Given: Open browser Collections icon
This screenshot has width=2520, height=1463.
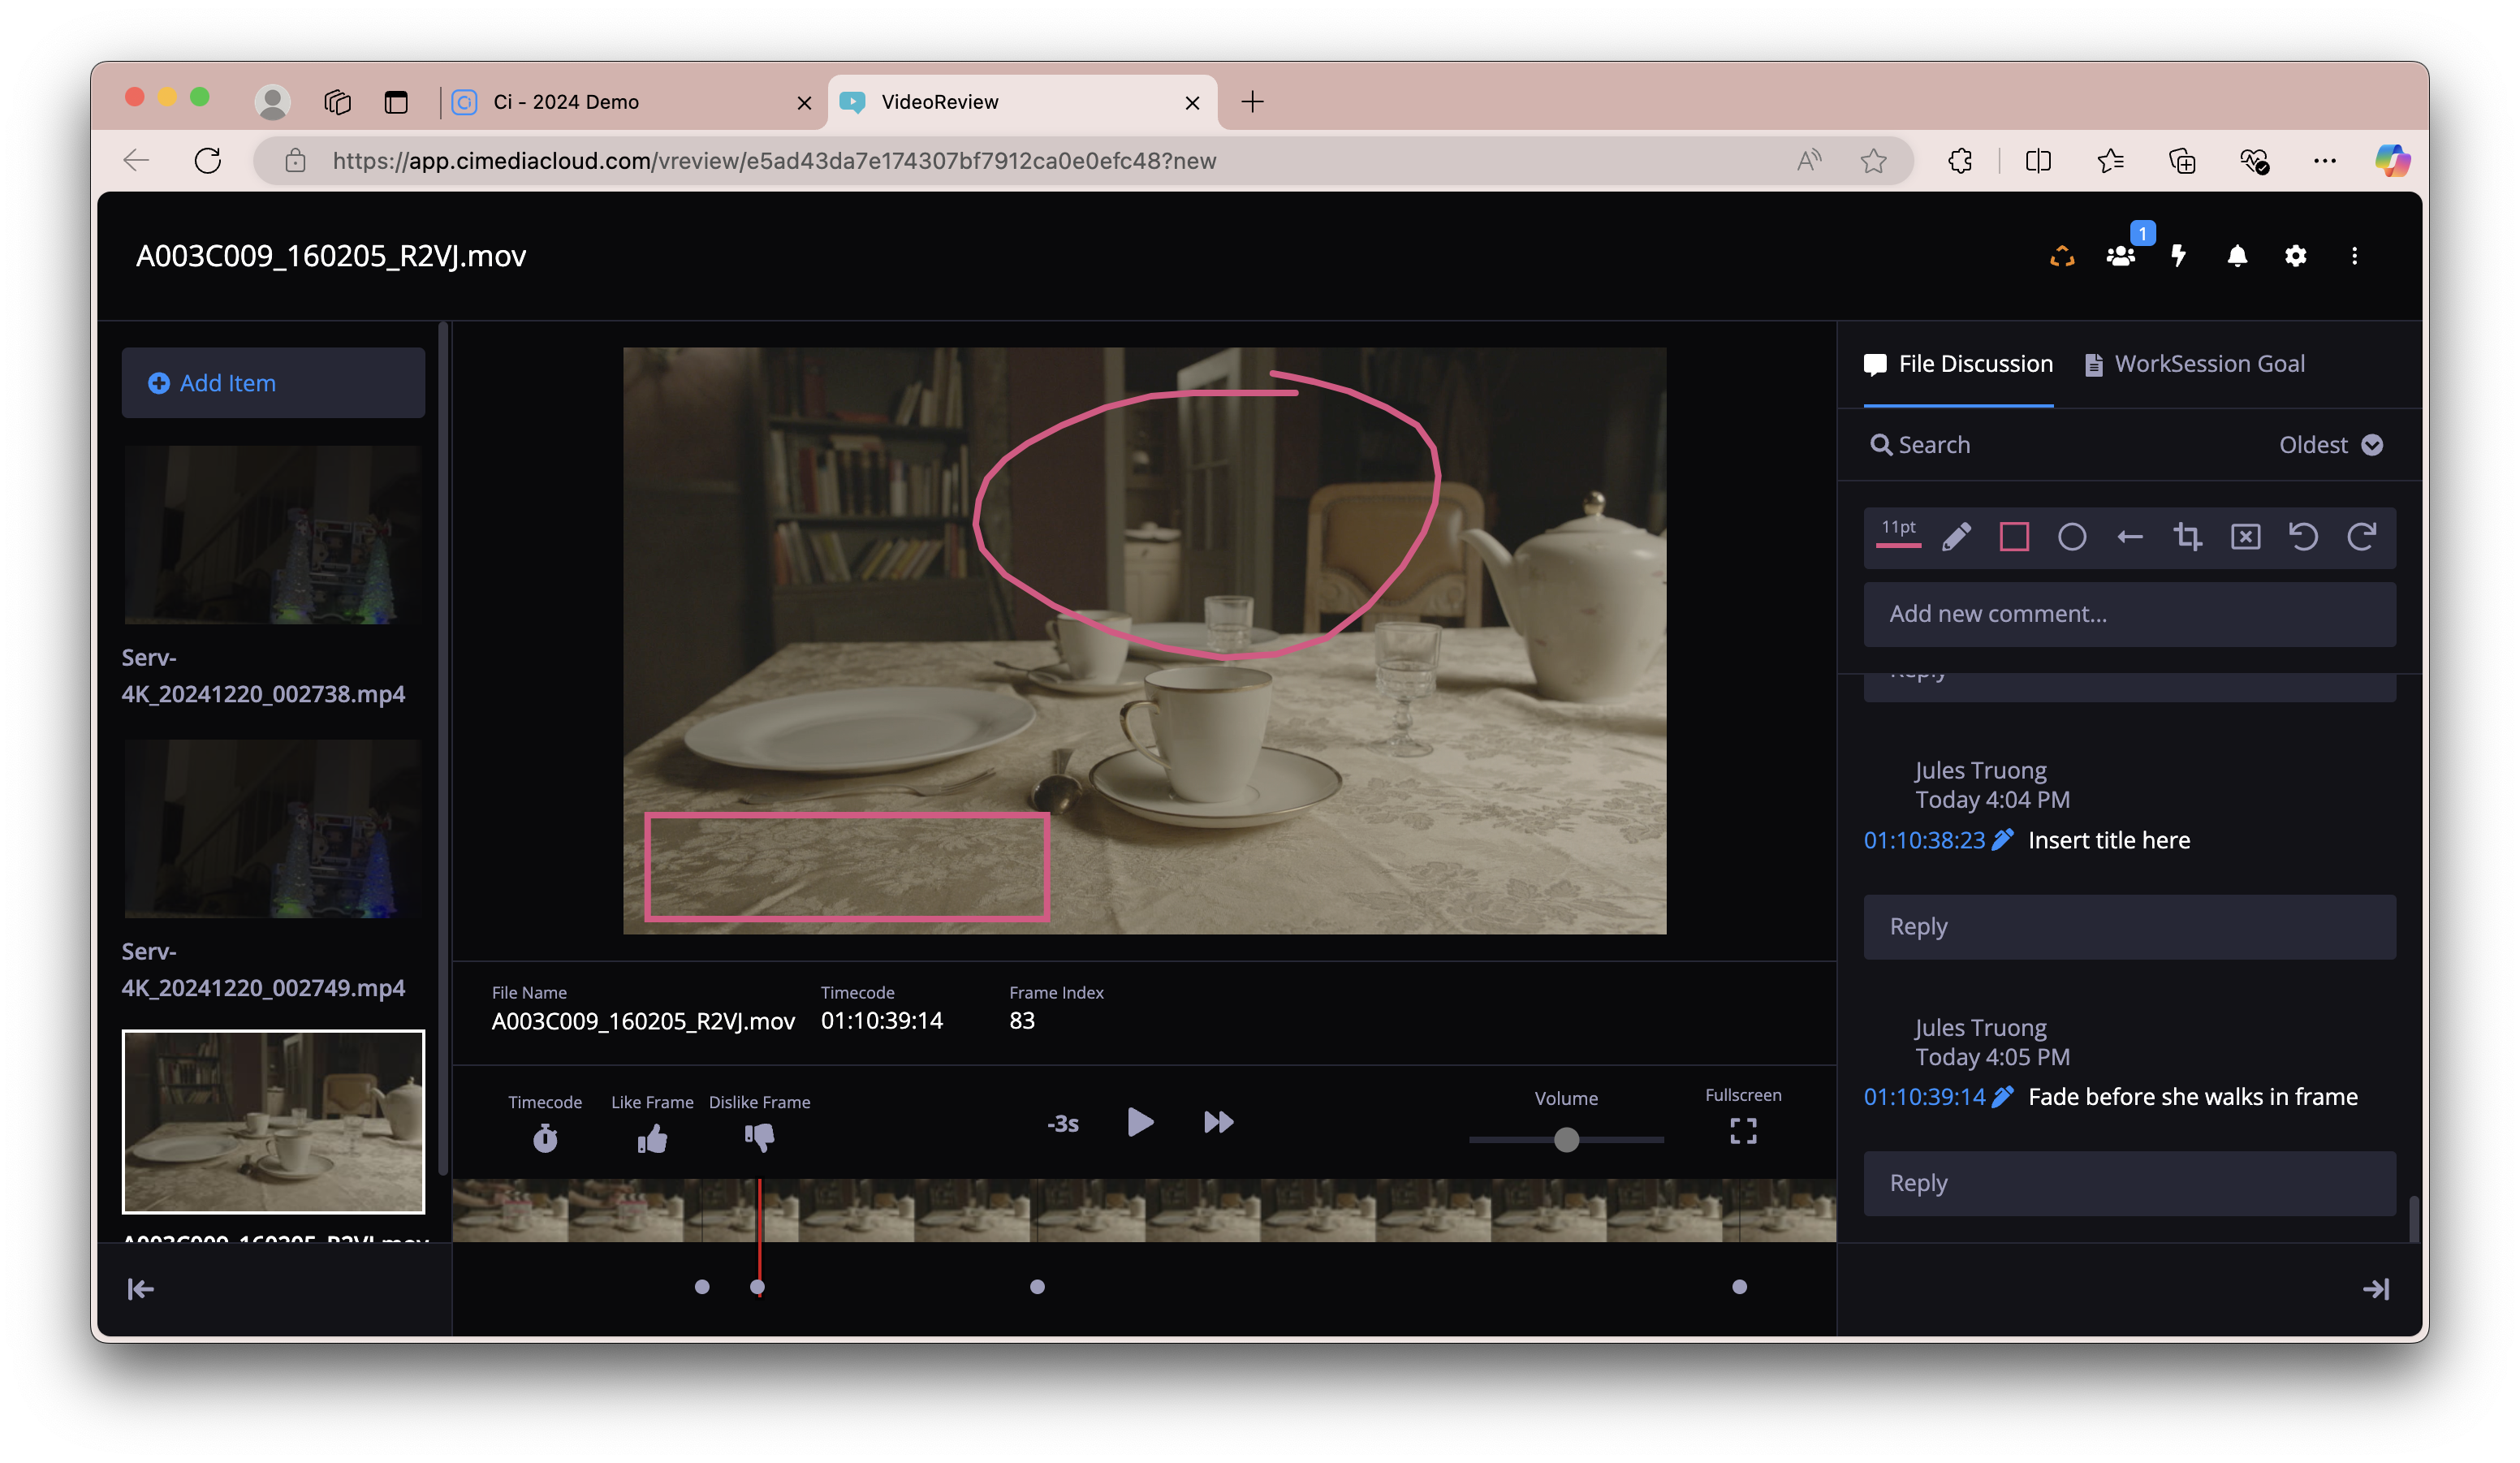Looking at the screenshot, I should coord(2182,161).
